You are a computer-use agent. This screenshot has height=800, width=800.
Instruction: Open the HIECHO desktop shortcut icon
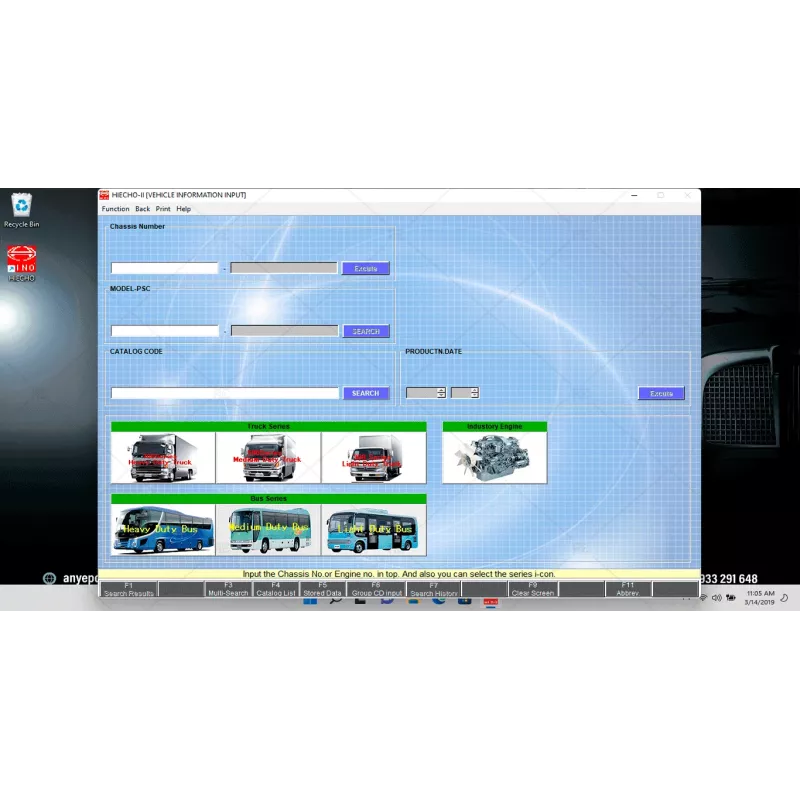tap(21, 263)
